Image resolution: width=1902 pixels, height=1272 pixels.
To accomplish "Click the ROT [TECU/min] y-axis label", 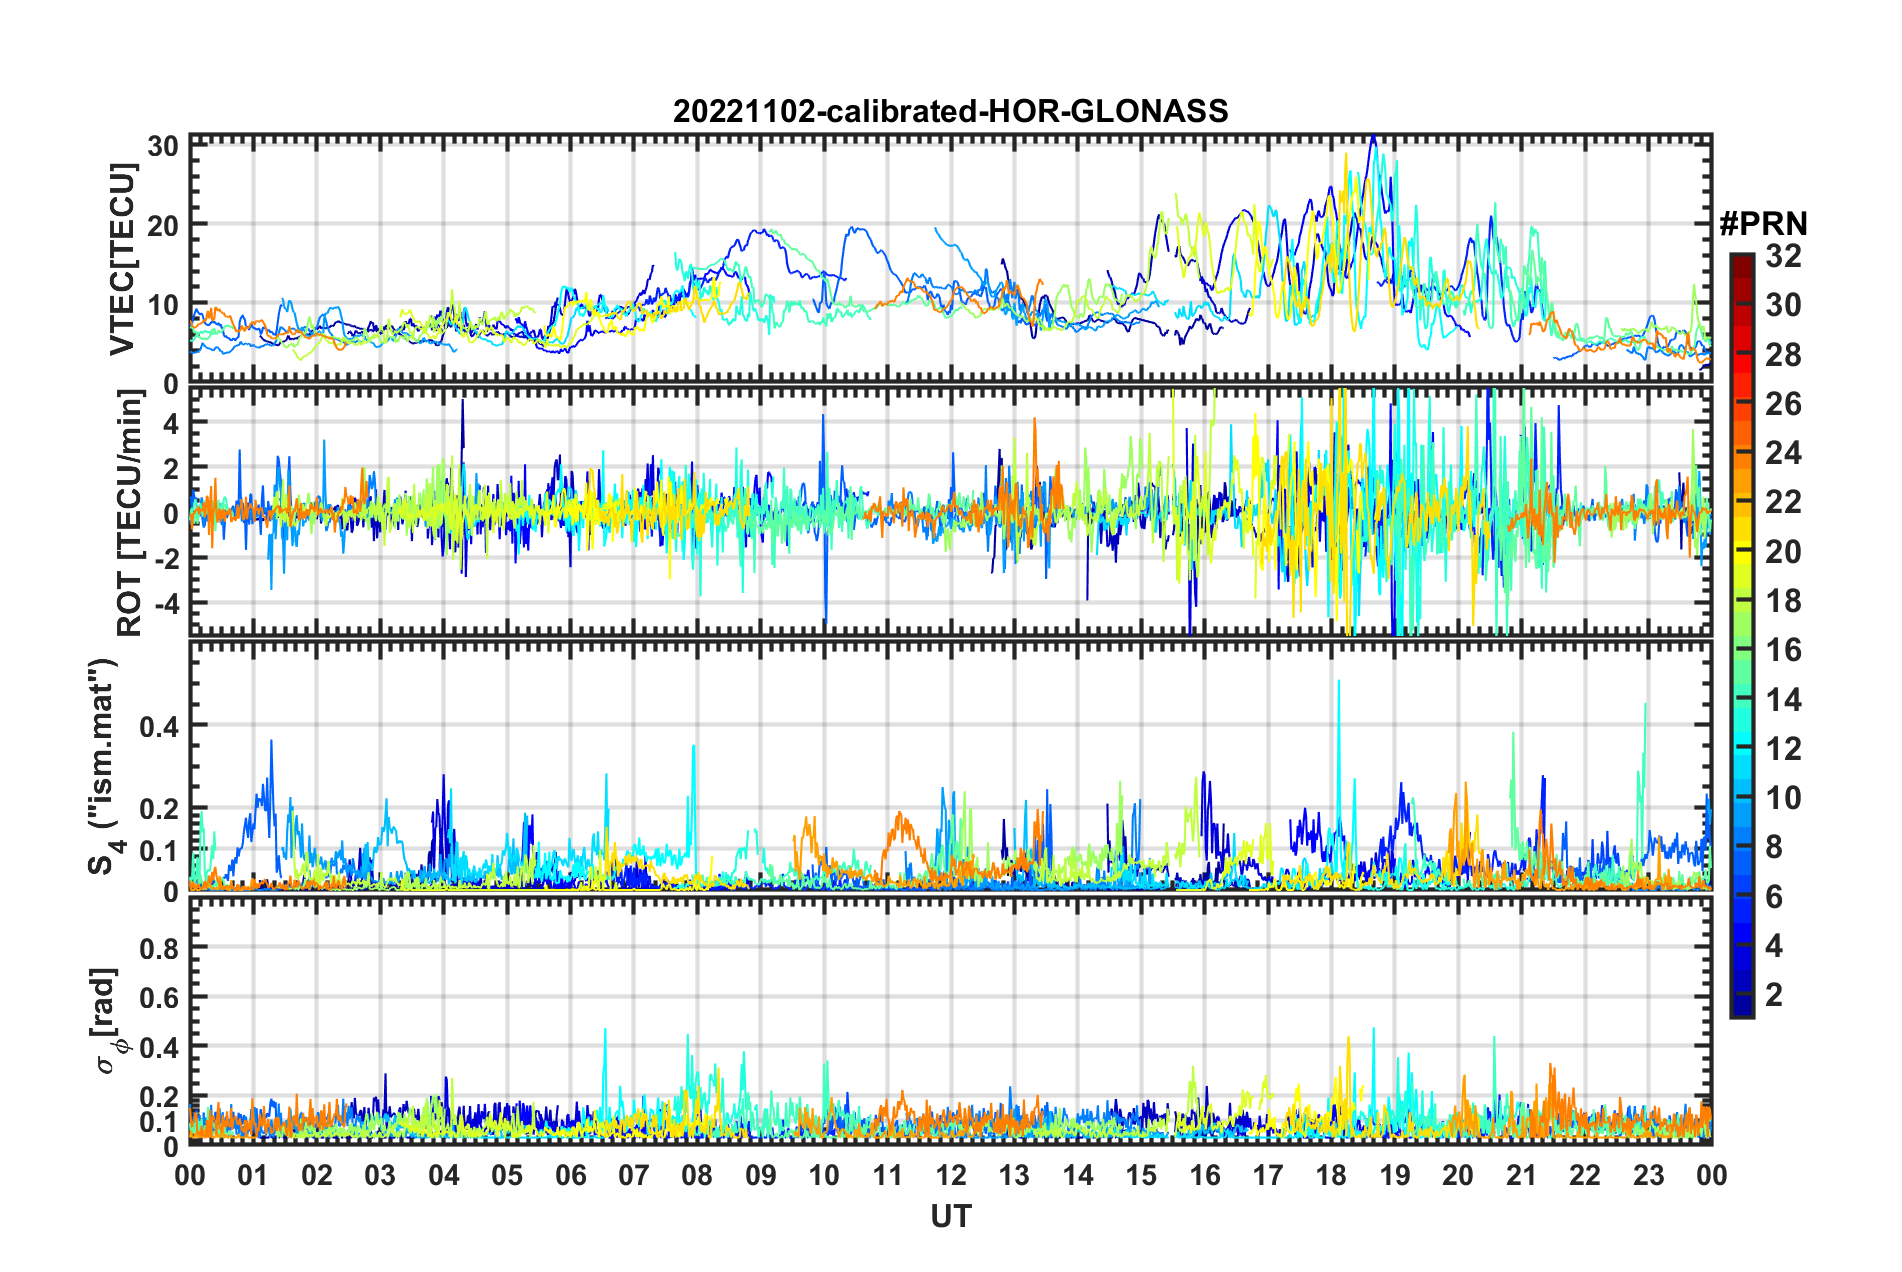I will point(129,513).
